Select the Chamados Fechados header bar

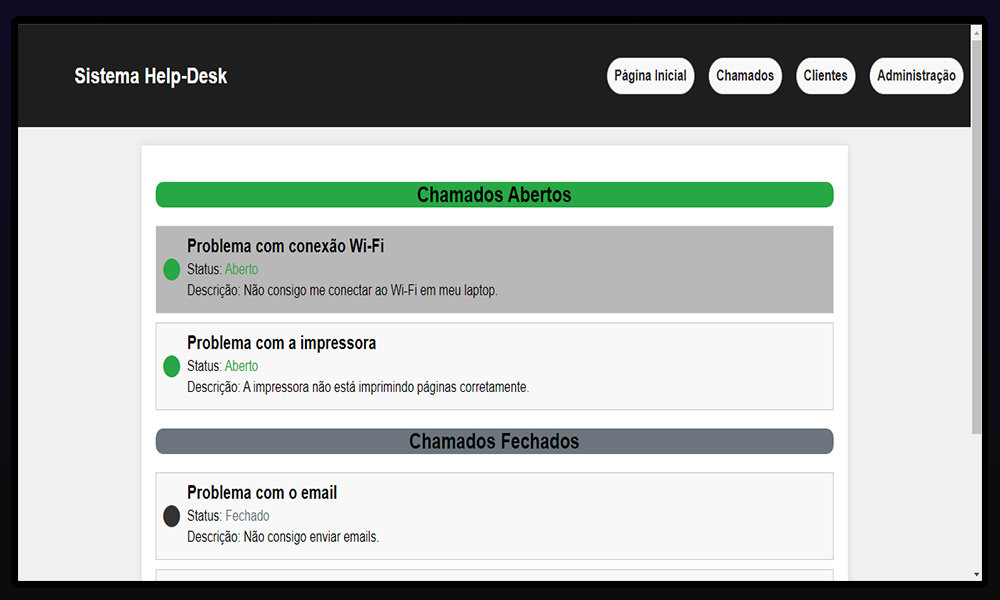pyautogui.click(x=494, y=441)
